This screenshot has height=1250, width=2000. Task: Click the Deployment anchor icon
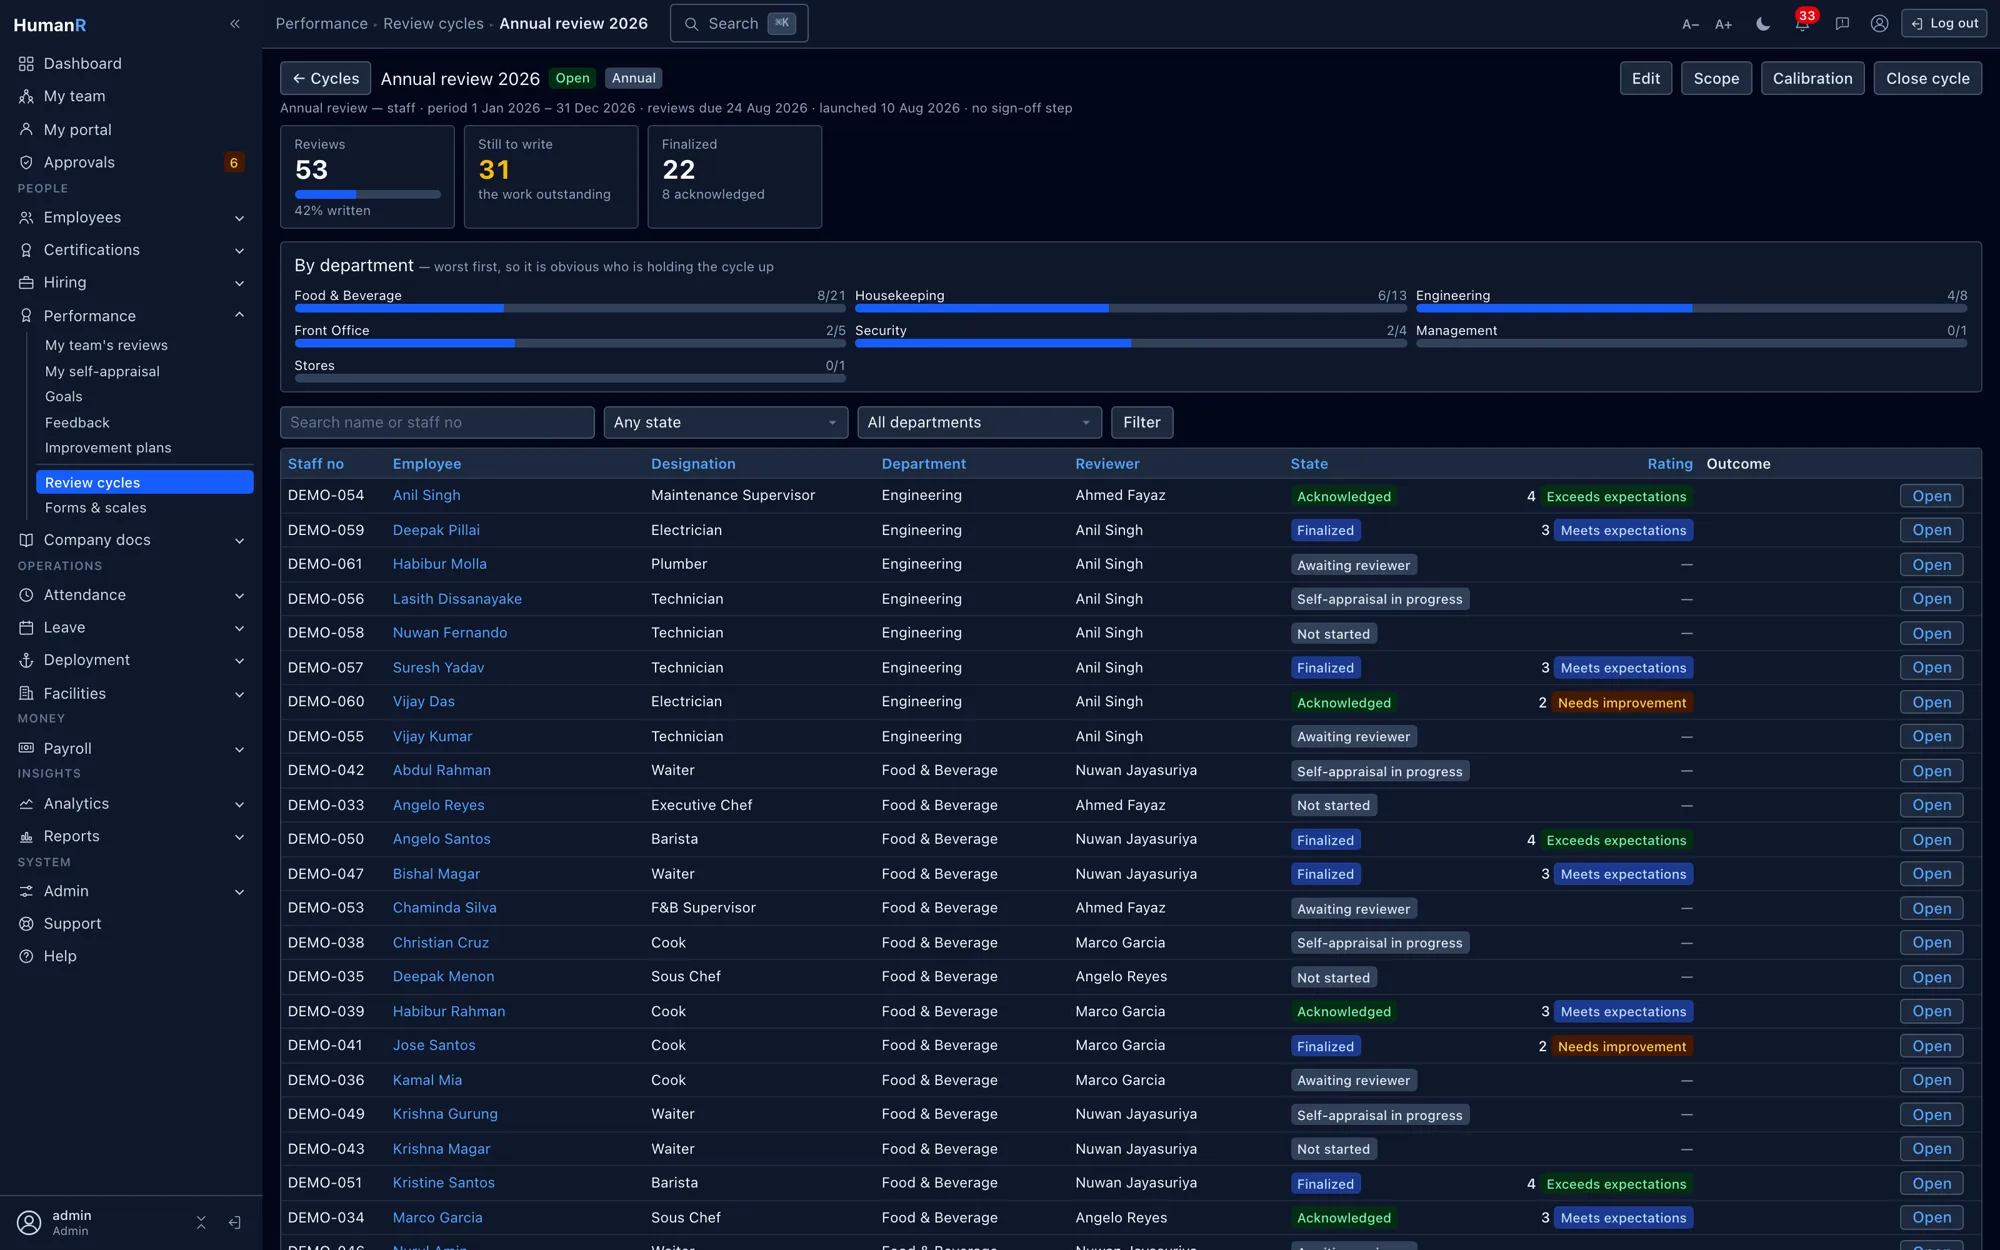26,661
